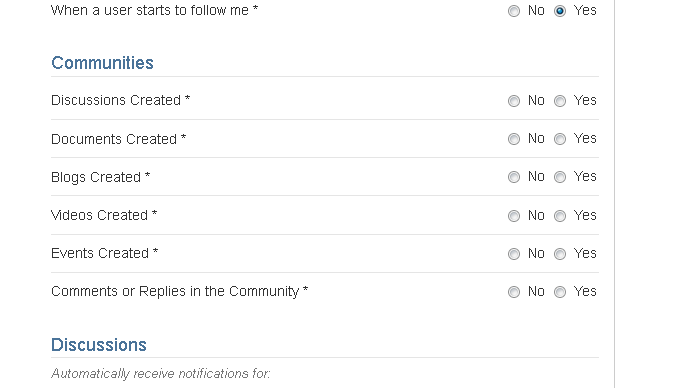The width and height of the screenshot is (682, 388).
Task: Disable Blogs Created notifications with No
Action: pos(514,177)
